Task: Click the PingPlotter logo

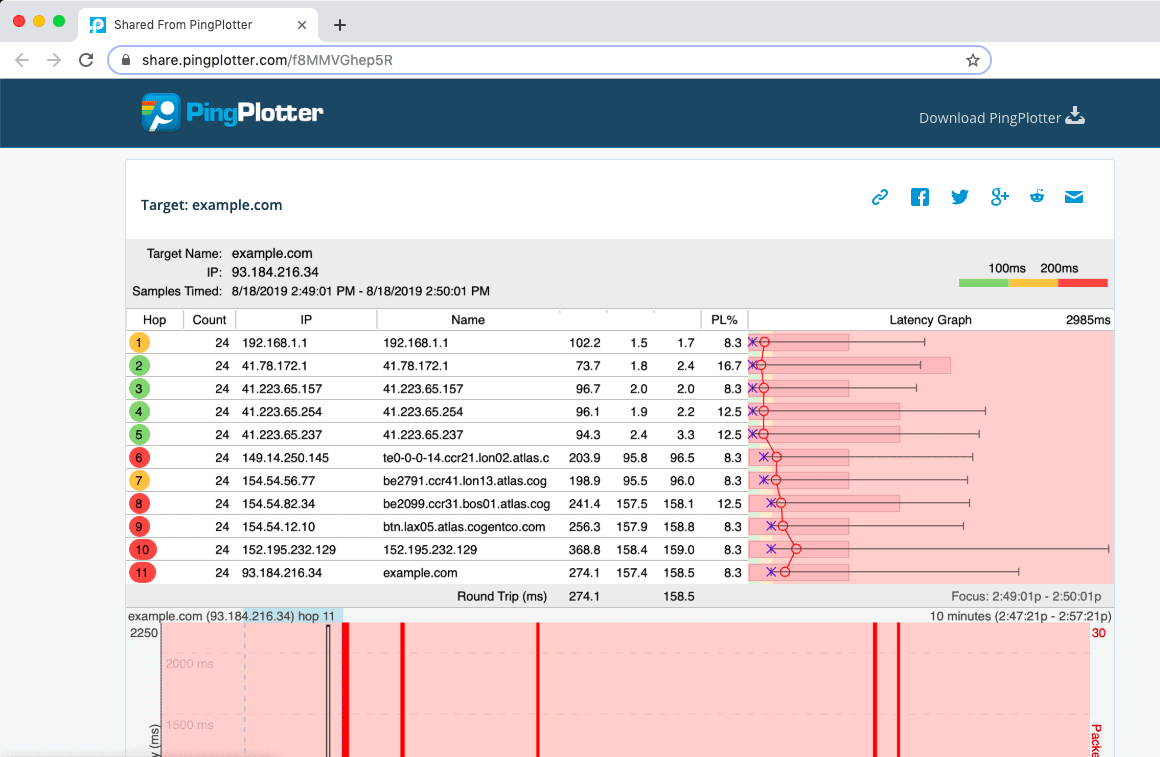Action: pos(232,113)
